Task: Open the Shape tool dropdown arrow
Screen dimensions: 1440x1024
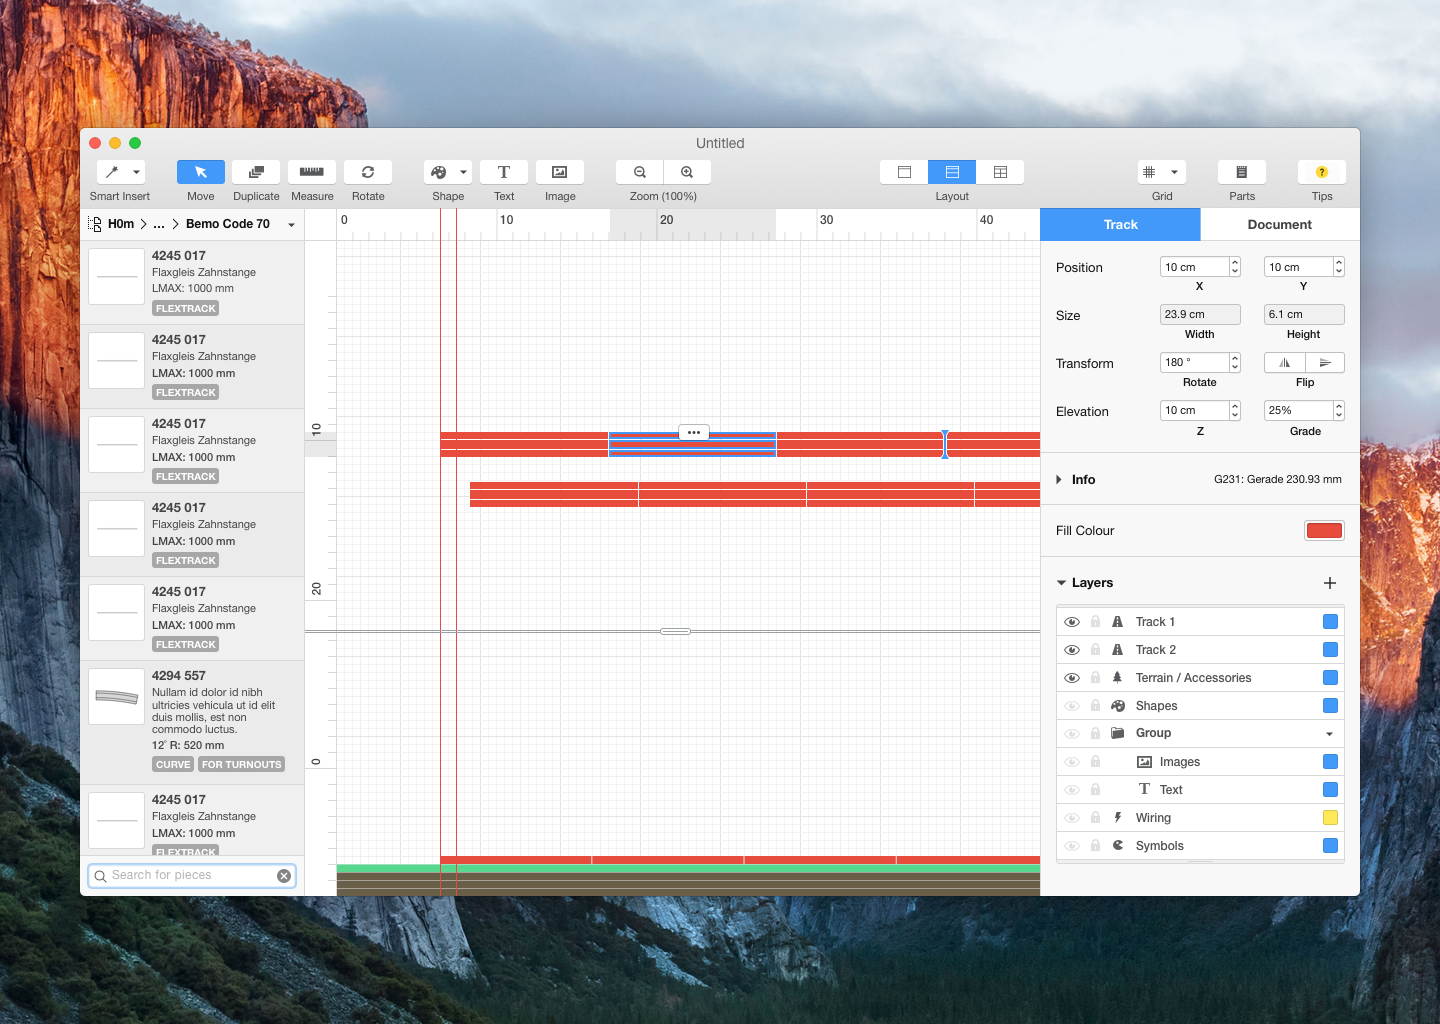Action: pyautogui.click(x=463, y=172)
